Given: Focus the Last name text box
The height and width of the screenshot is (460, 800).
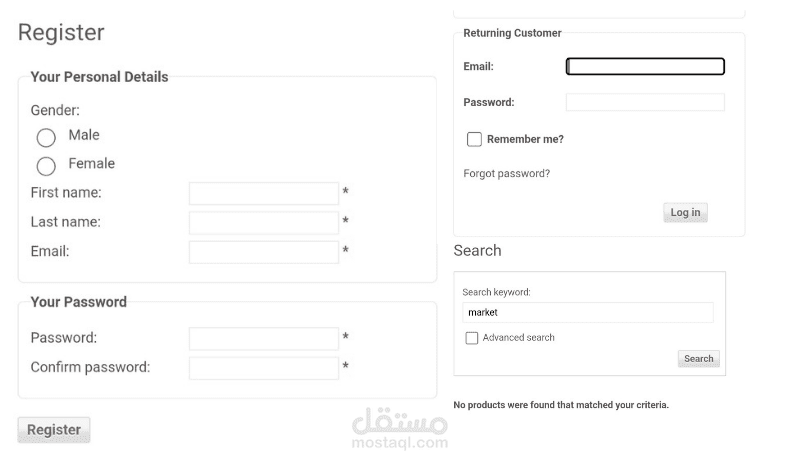Looking at the screenshot, I should click(x=264, y=222).
